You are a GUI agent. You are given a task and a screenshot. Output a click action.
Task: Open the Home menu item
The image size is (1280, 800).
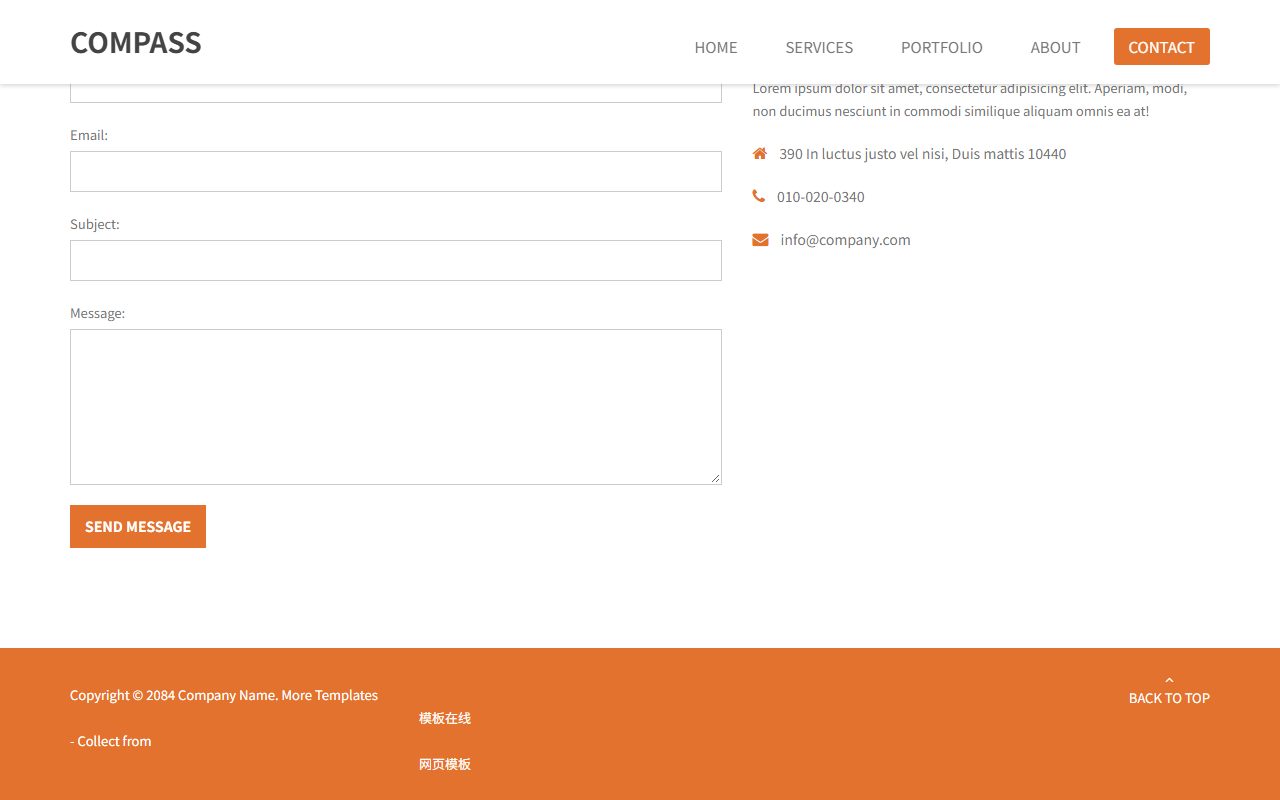[x=716, y=47]
